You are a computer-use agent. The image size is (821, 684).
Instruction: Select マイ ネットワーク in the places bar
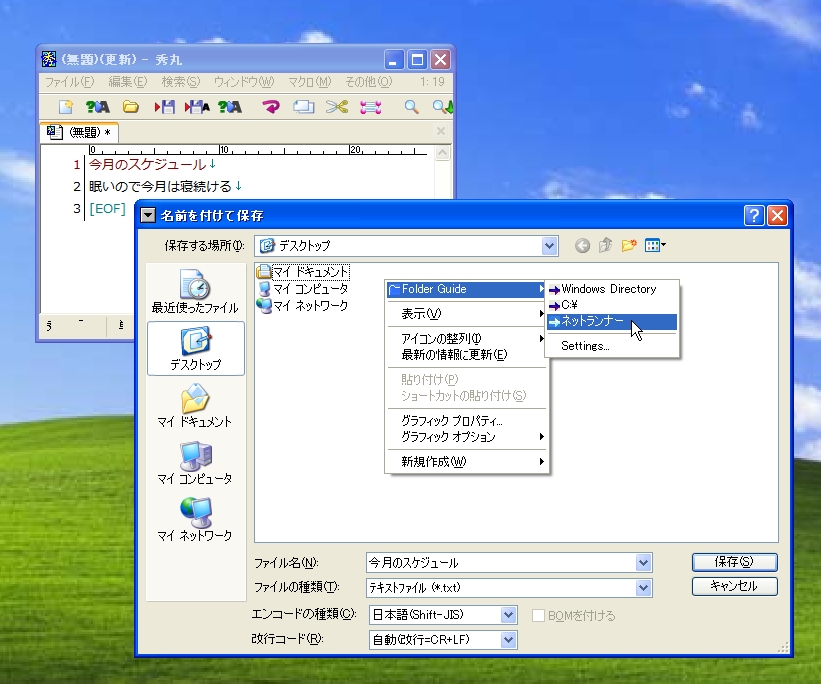coord(195,520)
